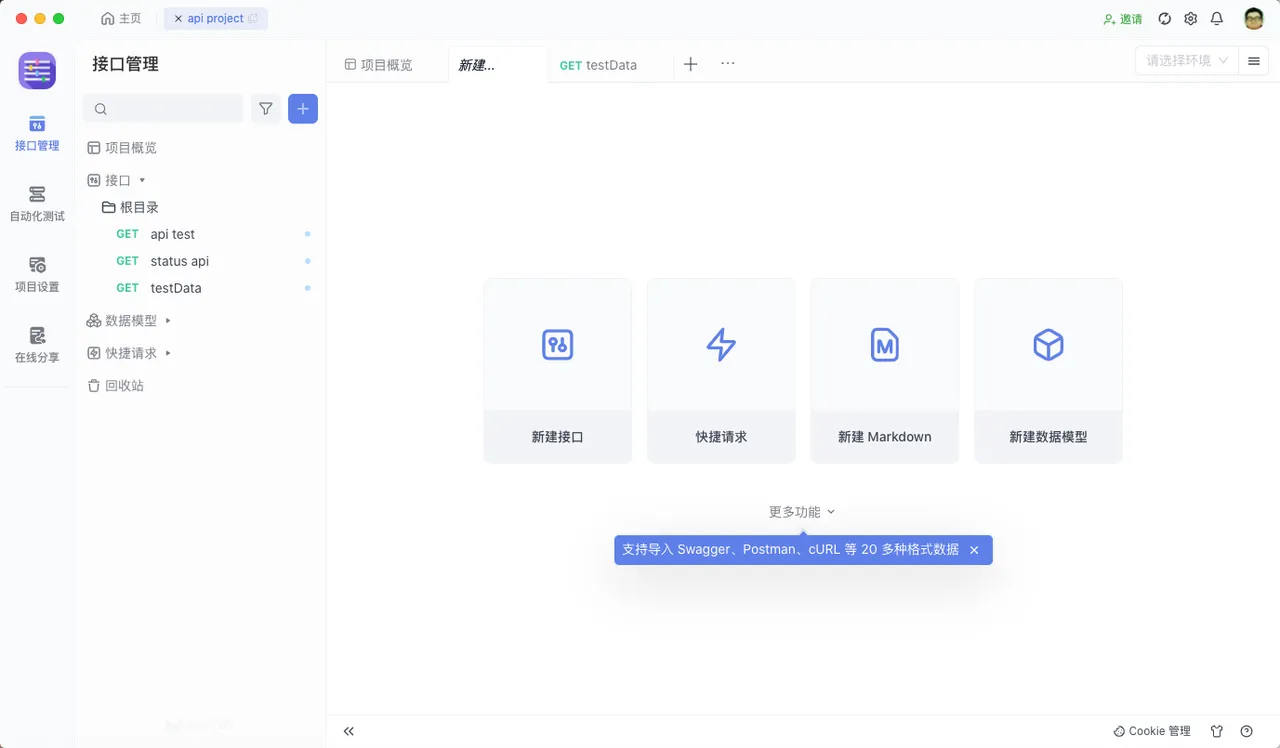Add a new tab with the plus icon

[x=690, y=64]
